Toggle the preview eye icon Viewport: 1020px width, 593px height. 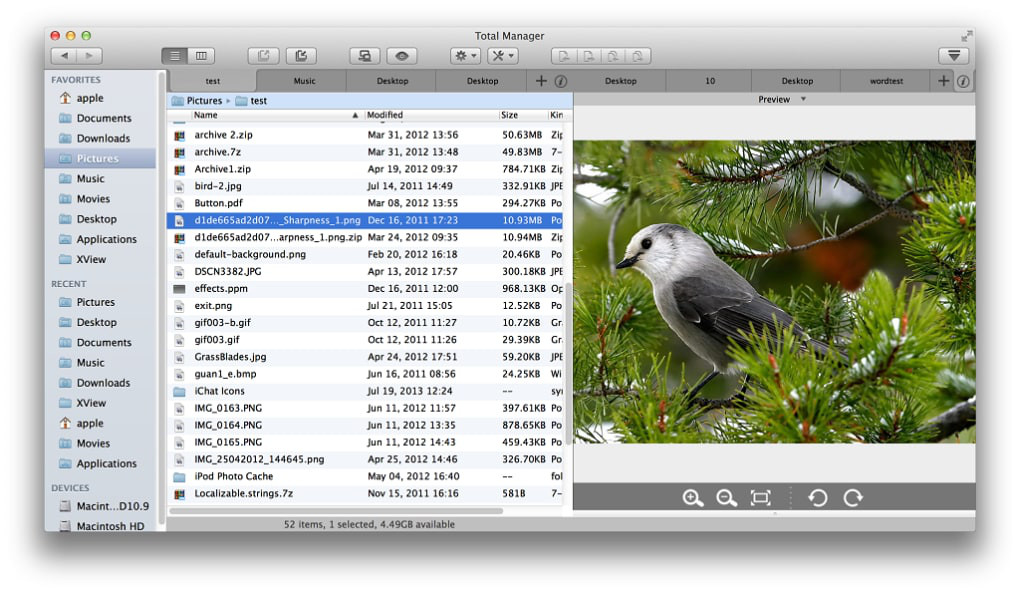[401, 56]
